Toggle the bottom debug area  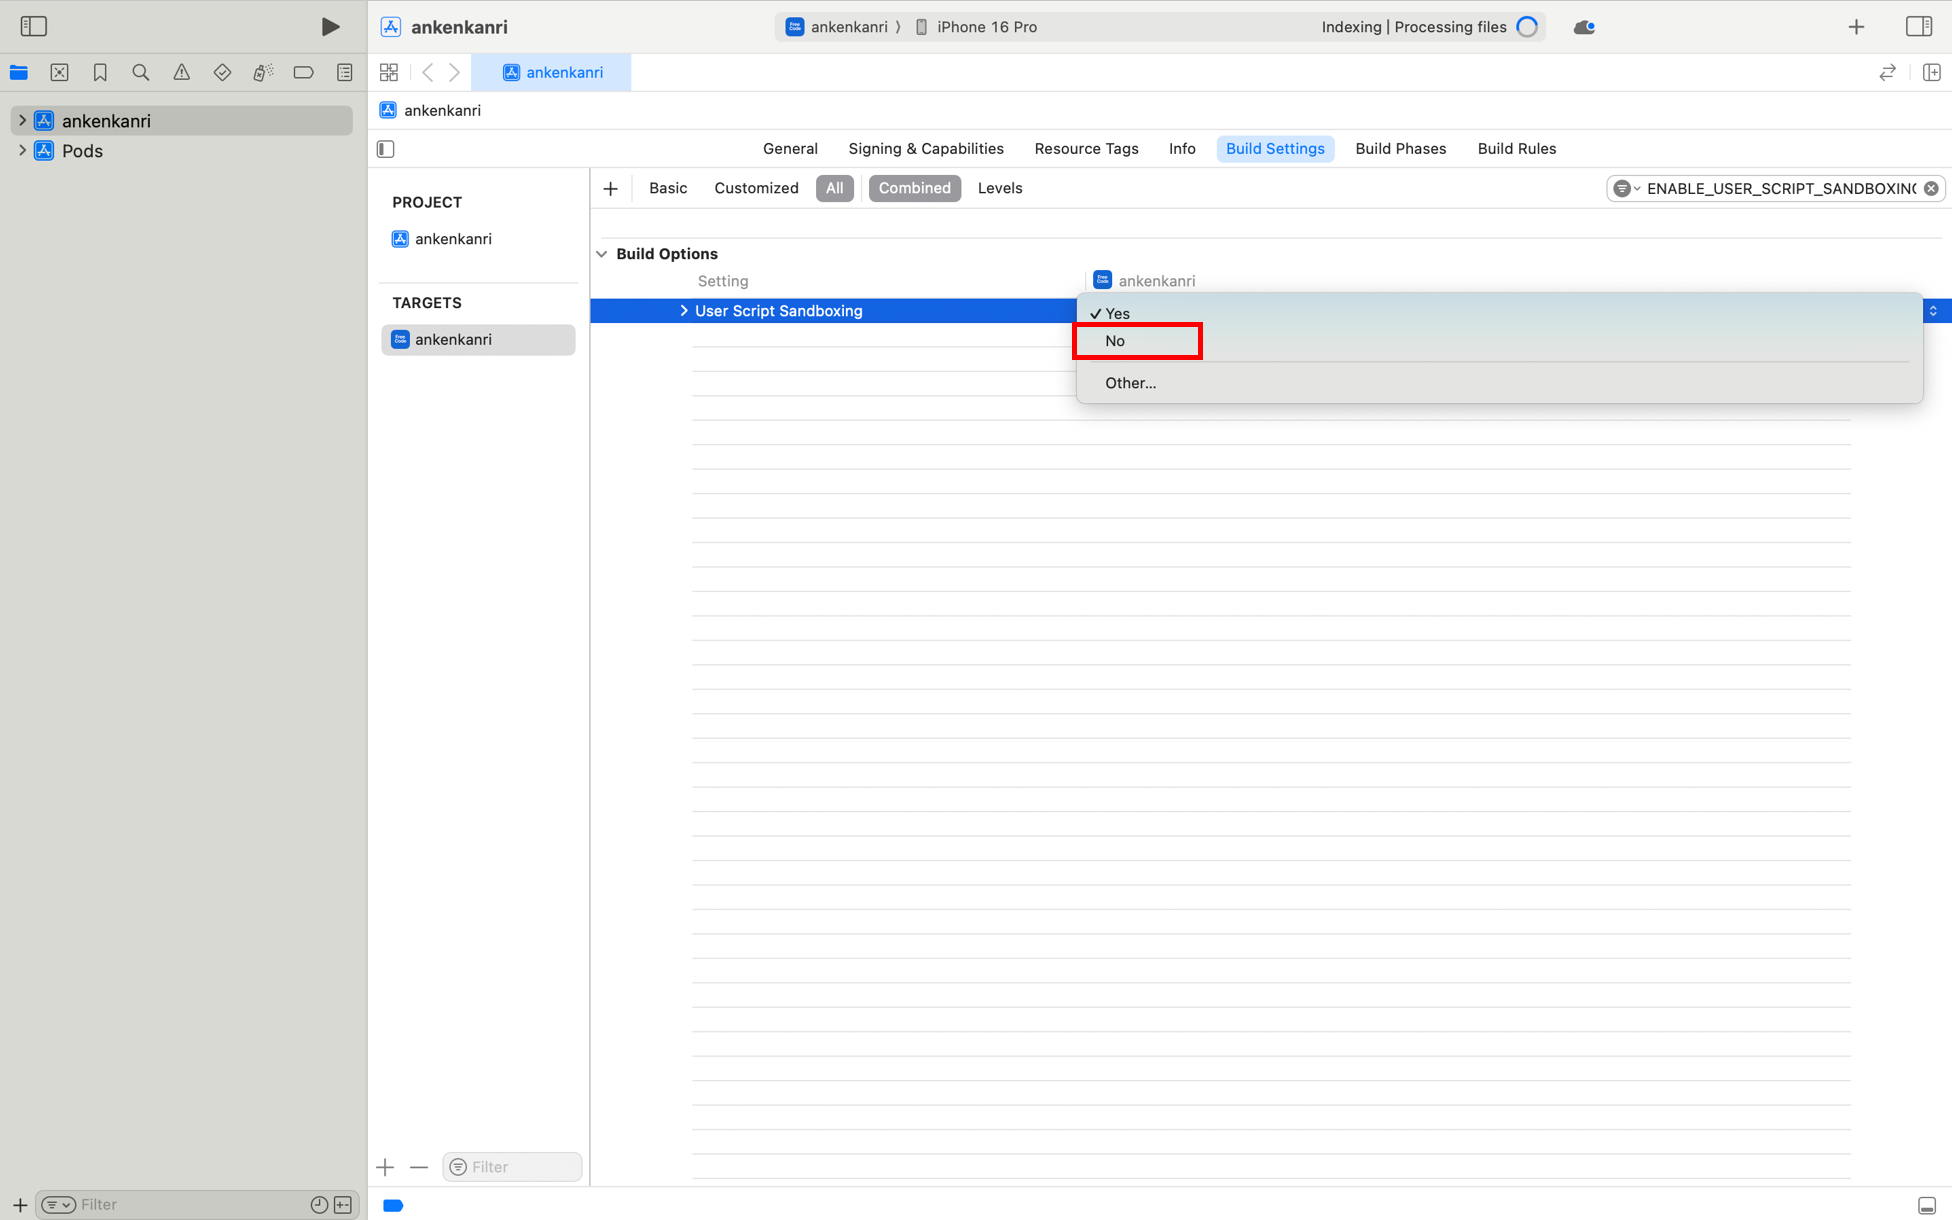click(x=1927, y=1206)
